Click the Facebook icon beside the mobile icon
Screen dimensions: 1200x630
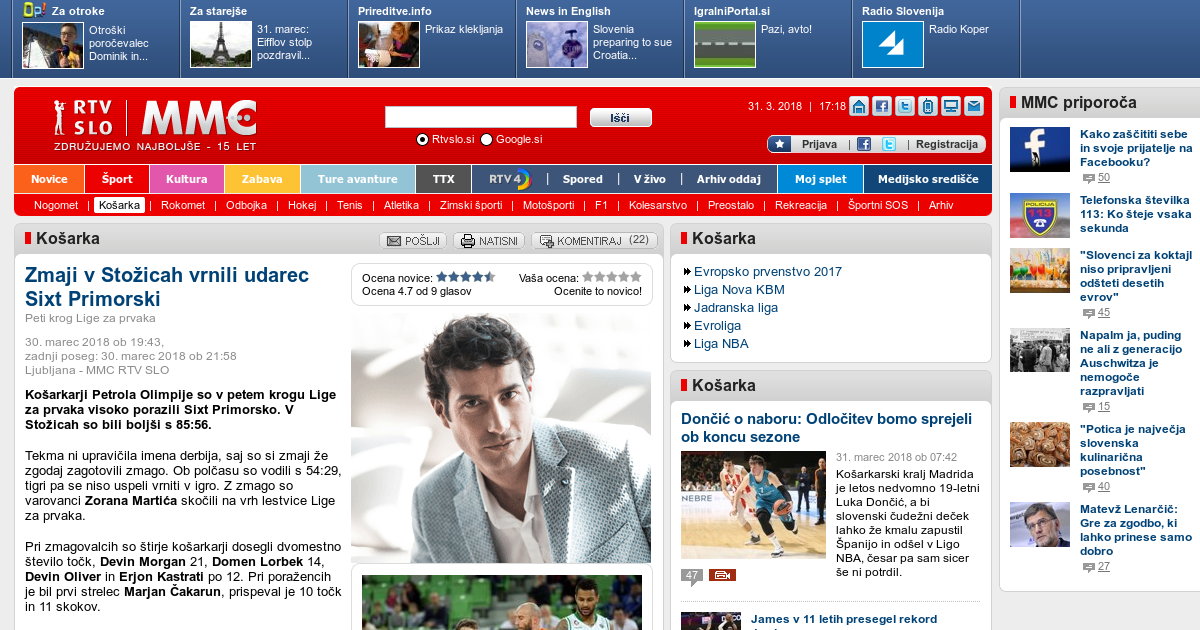click(x=882, y=106)
